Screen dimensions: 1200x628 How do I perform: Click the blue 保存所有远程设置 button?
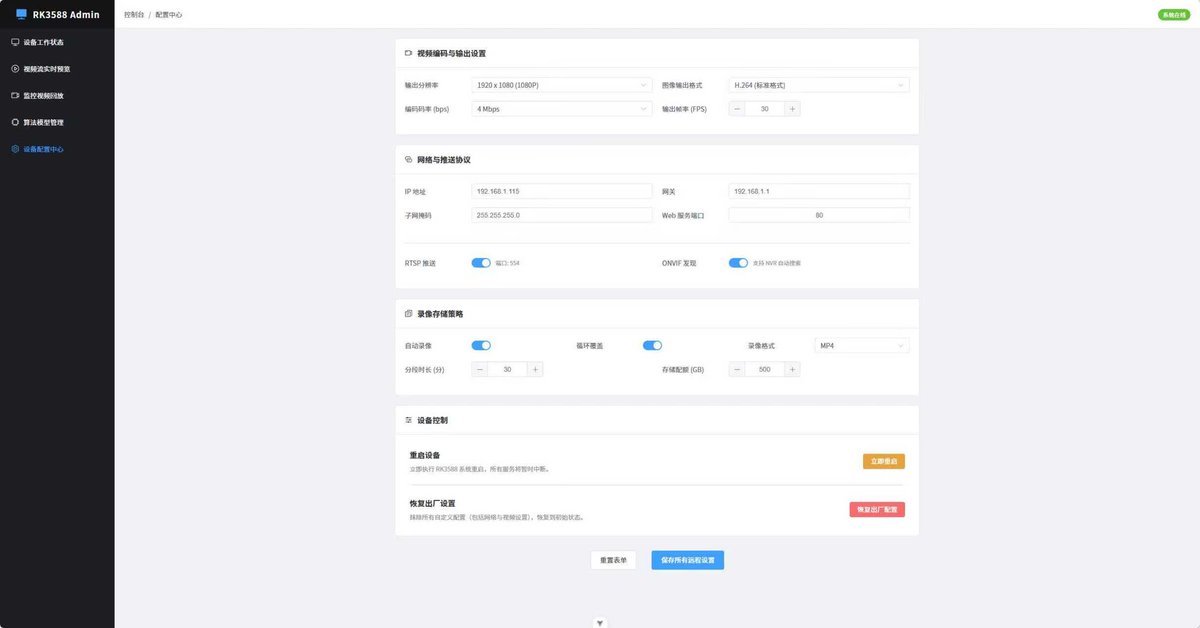click(x=688, y=560)
